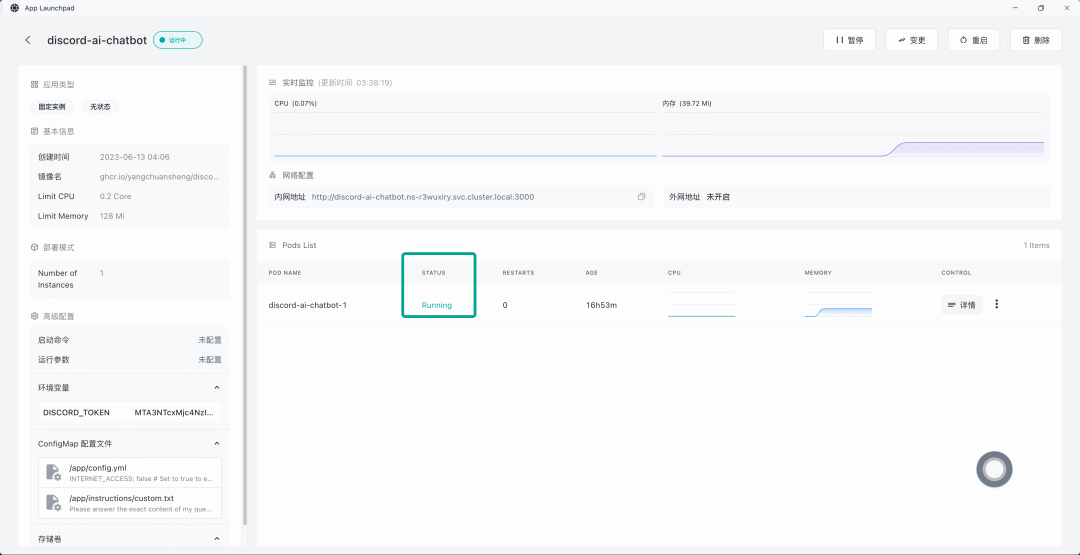Image resolution: width=1080 pixels, height=555 pixels.
Task: Click the Limit Memory 128 Mi value
Action: 112,216
